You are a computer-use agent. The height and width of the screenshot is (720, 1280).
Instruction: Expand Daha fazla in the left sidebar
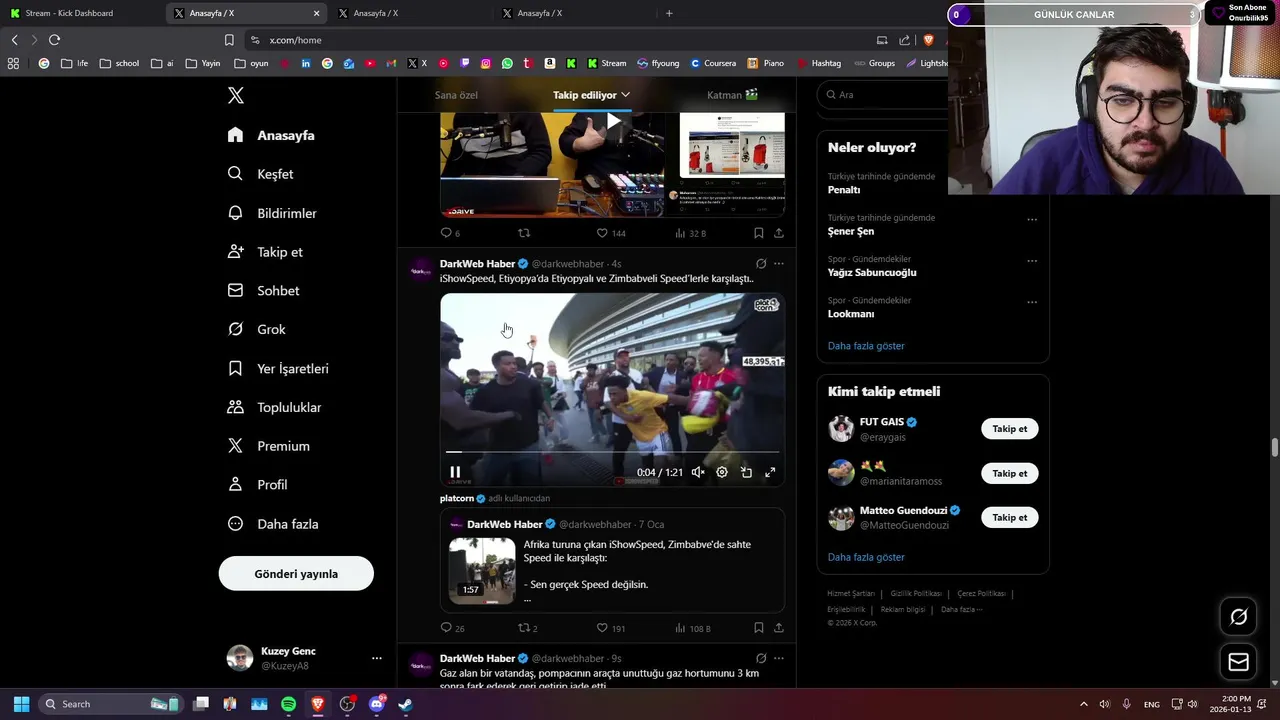272,524
